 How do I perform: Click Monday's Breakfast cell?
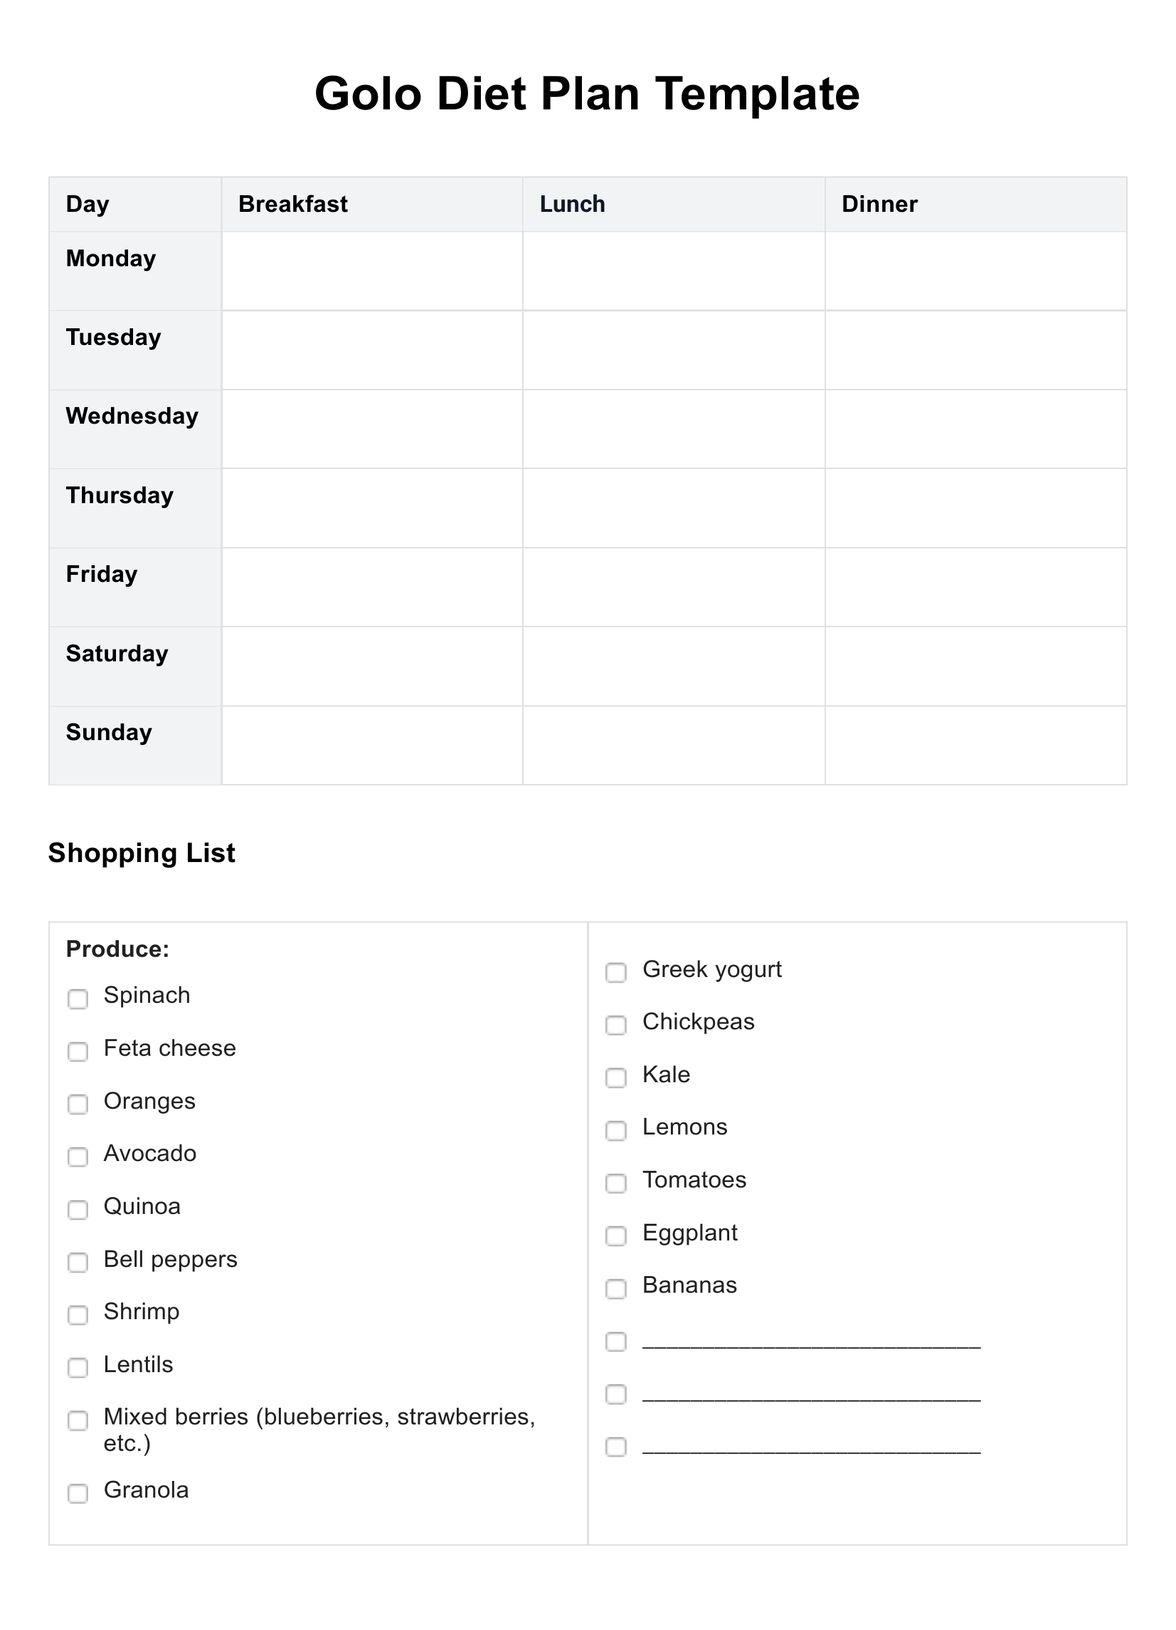pos(372,271)
